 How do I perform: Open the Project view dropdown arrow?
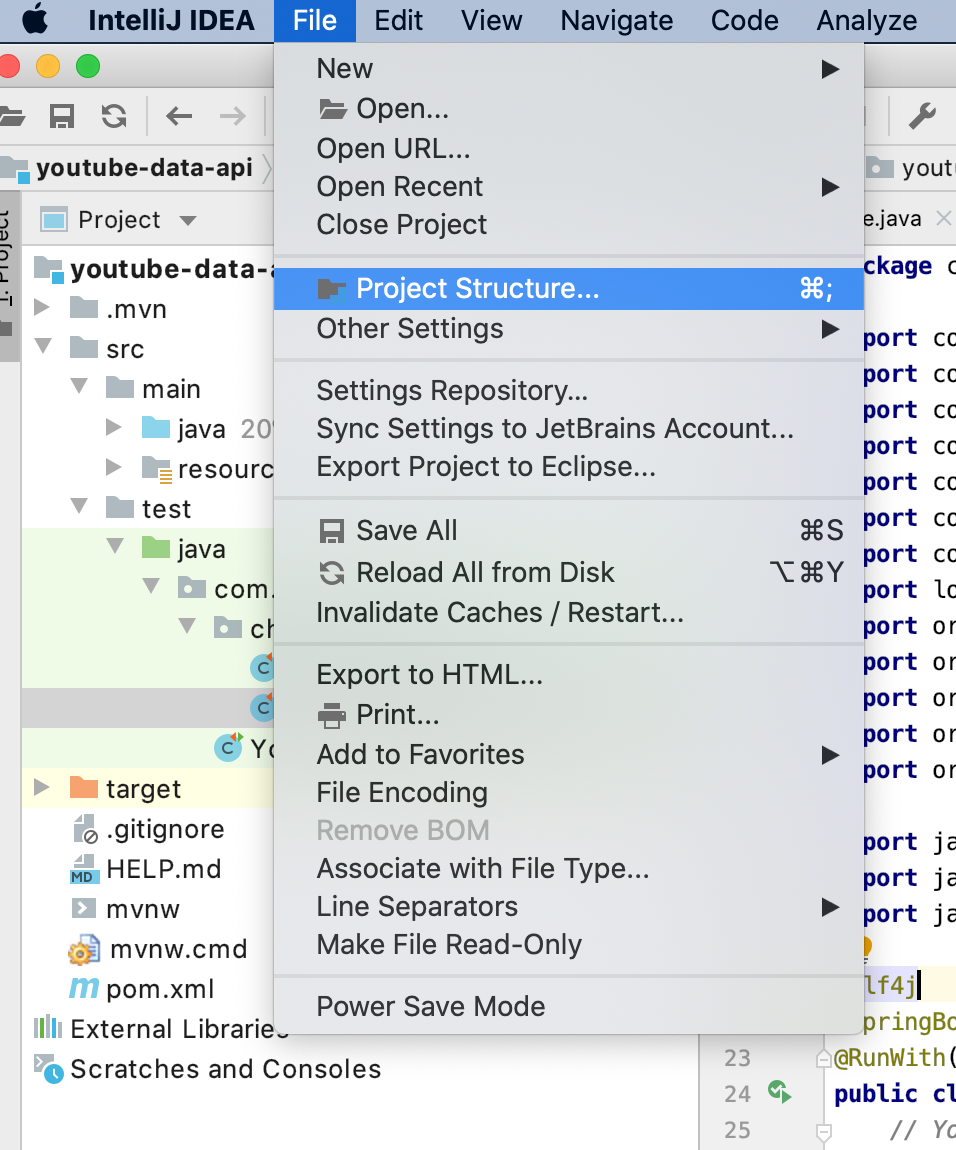(188, 220)
